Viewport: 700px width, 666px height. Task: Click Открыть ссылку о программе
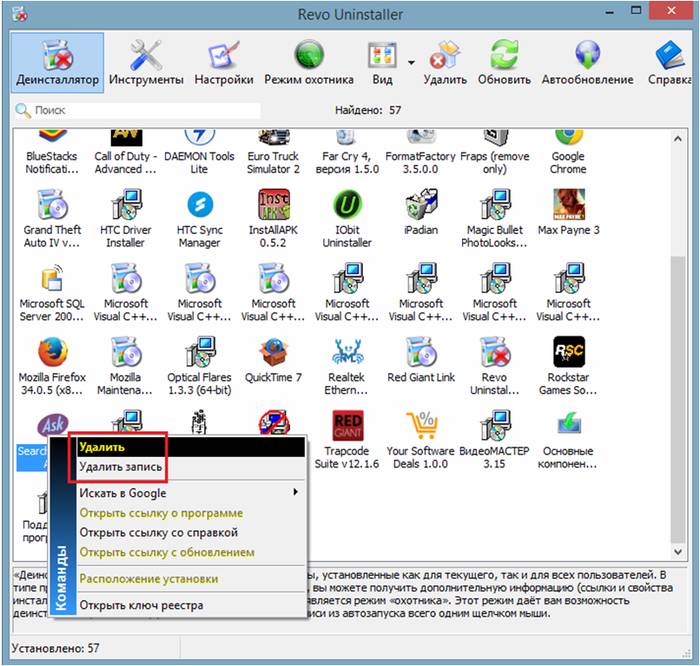click(160, 513)
